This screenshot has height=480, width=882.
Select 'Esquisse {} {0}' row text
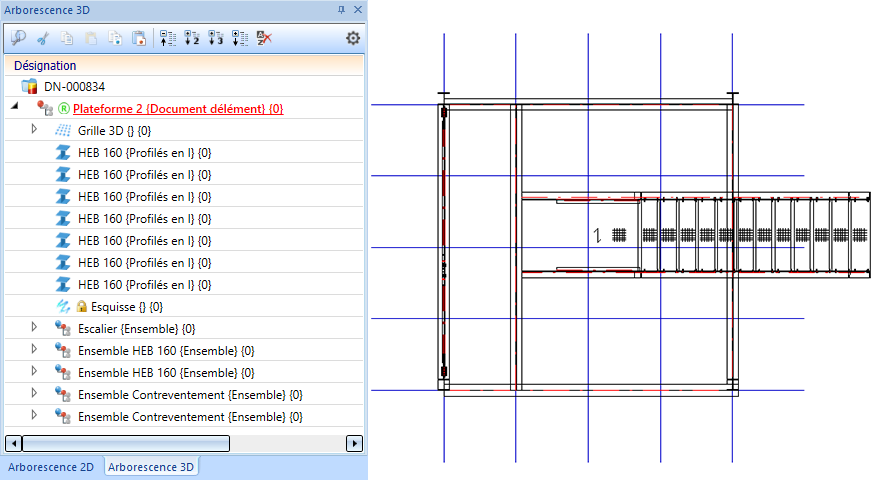pyautogui.click(x=127, y=307)
